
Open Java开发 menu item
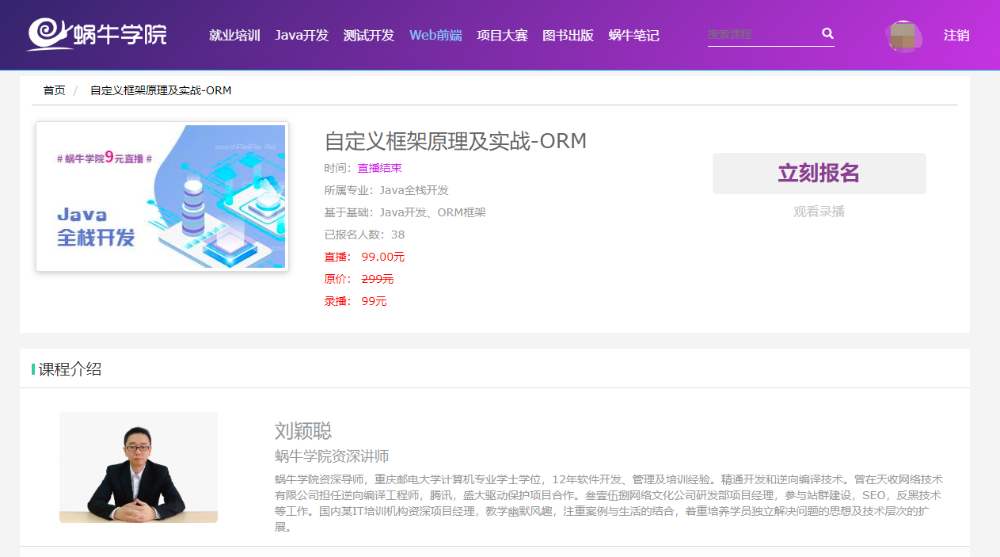click(x=302, y=35)
